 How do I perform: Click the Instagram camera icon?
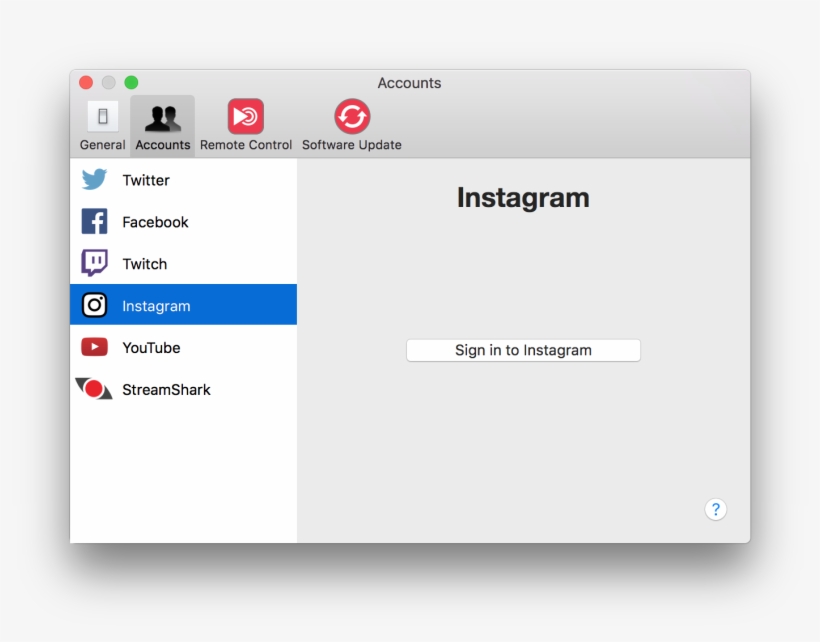93,304
